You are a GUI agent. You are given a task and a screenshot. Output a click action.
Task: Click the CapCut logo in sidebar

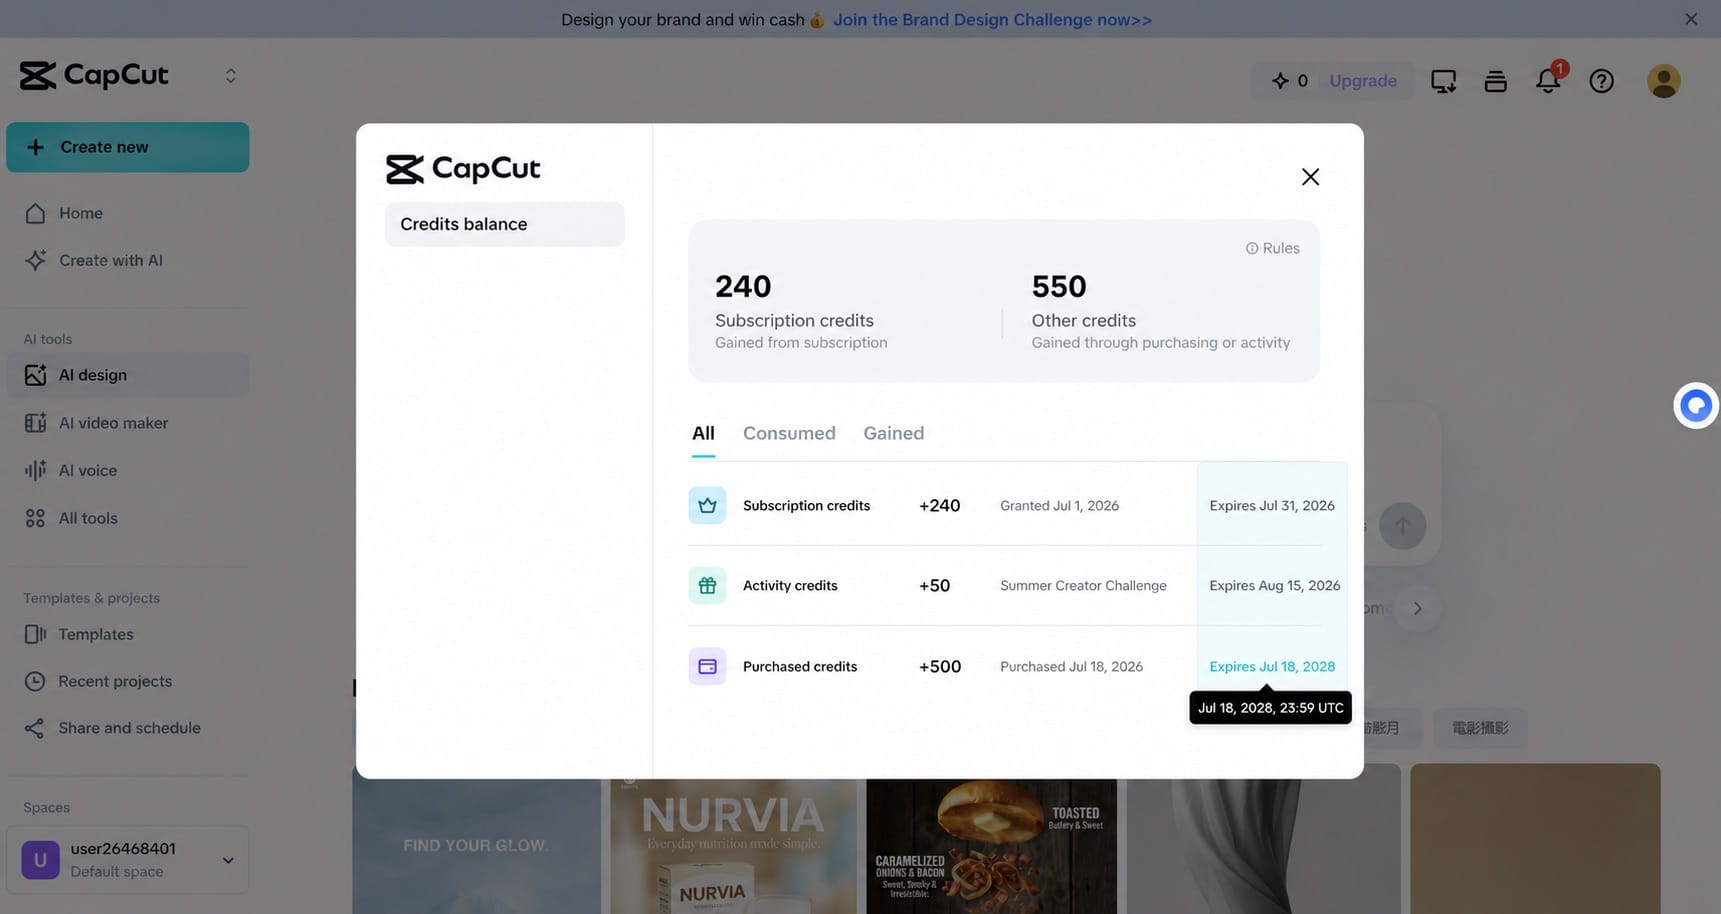pos(94,75)
